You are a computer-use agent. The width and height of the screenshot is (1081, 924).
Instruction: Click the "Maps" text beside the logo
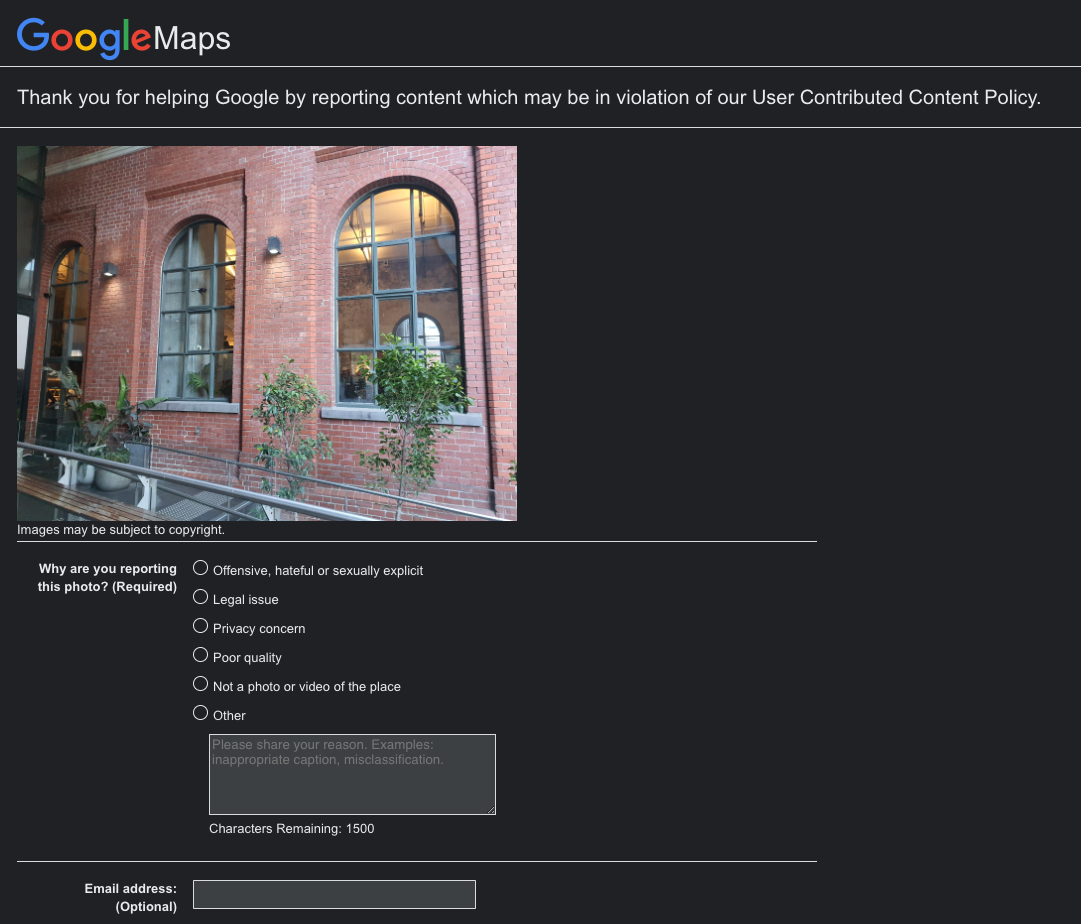point(193,39)
